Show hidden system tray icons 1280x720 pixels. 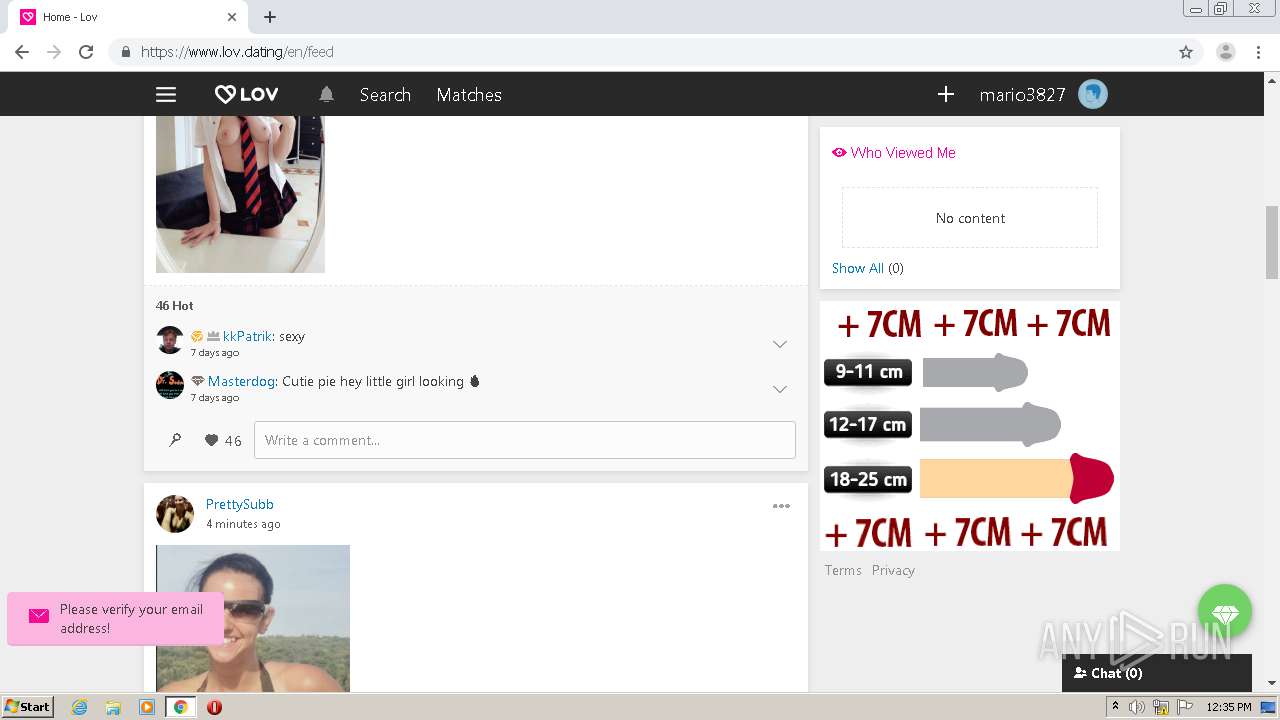pos(1115,707)
